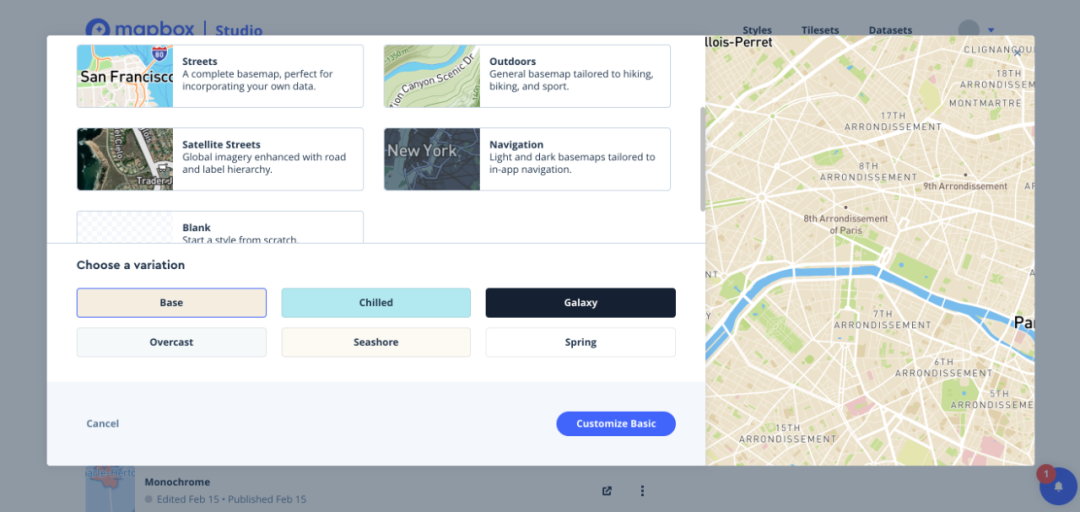
Task: Choose the Overcast variation
Action: coord(172,342)
